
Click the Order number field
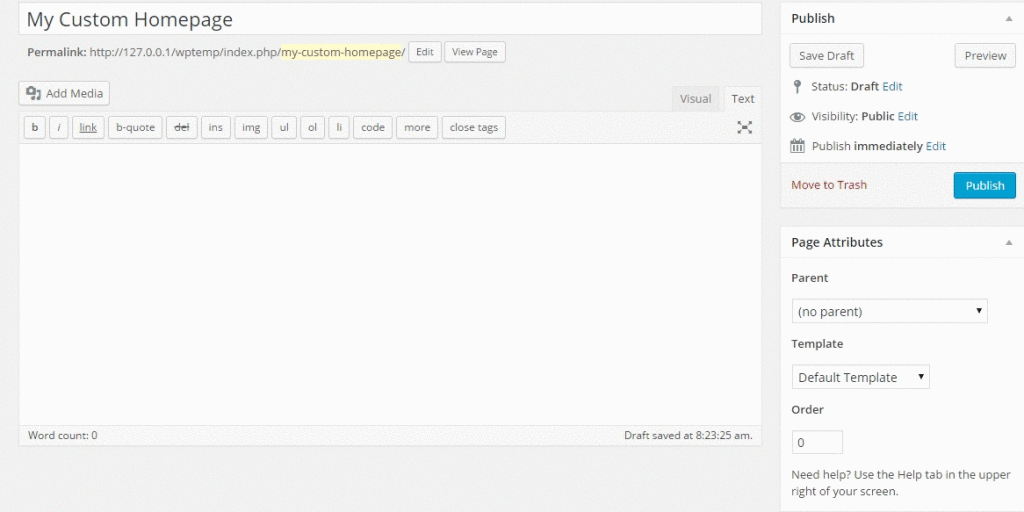pos(817,442)
